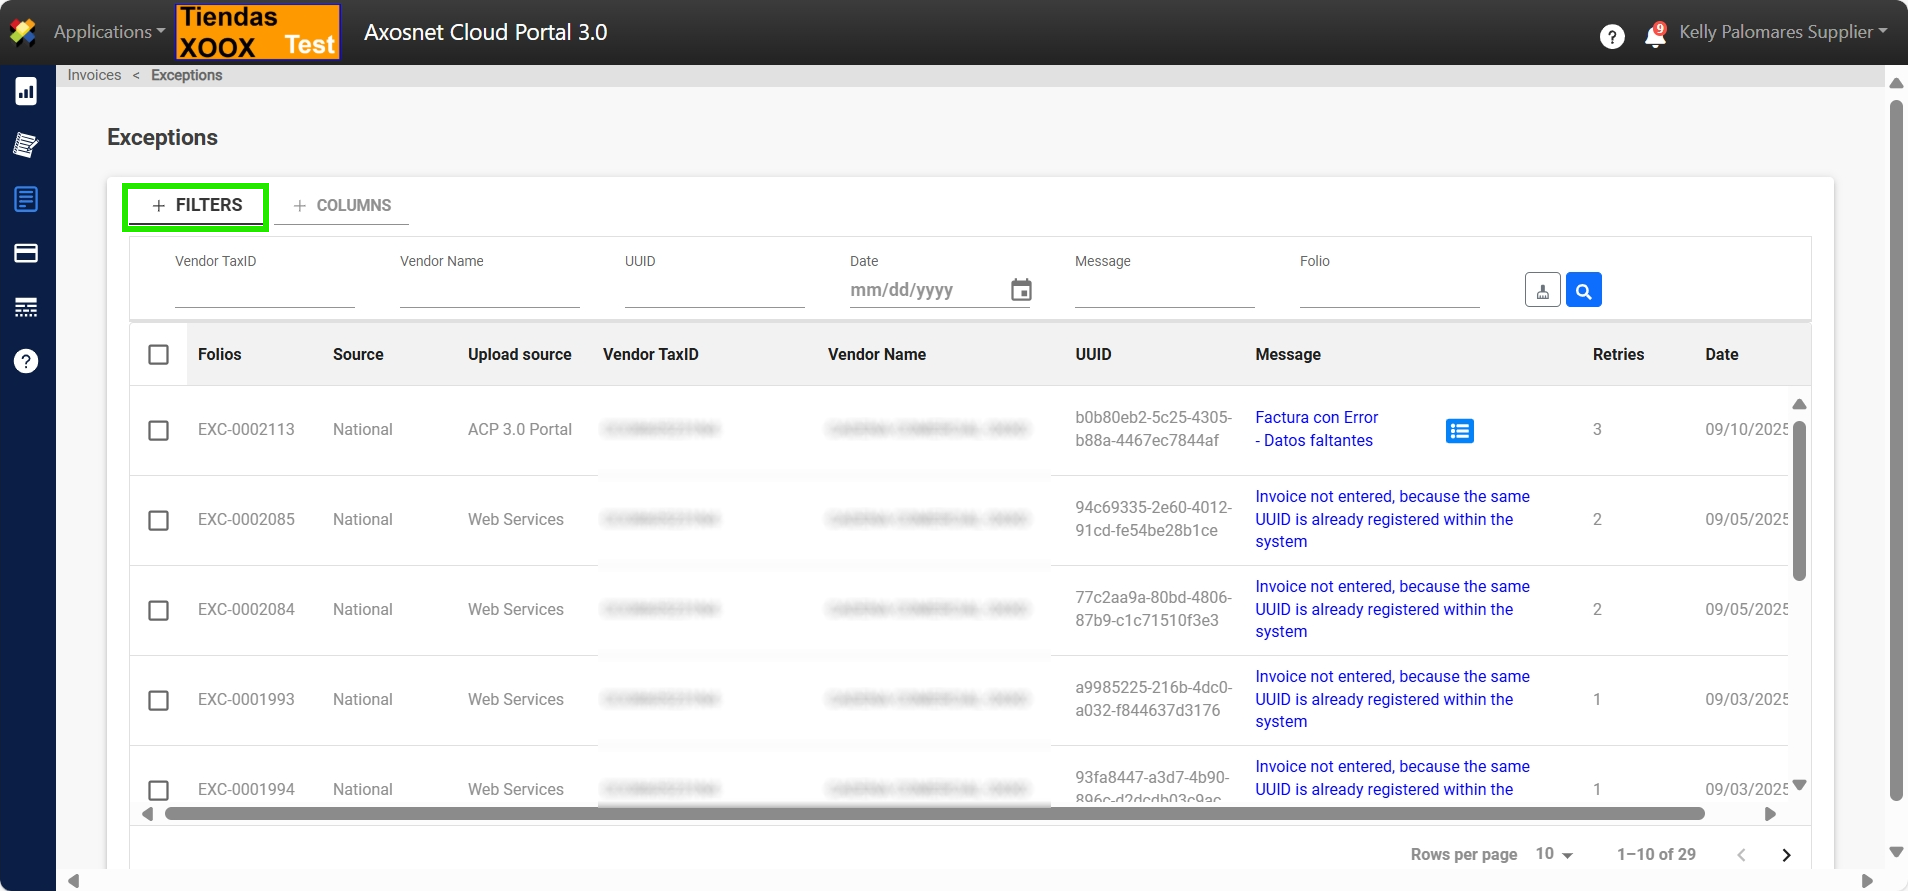The height and width of the screenshot is (891, 1908).
Task: Open the Kelly Palomares Supplier user menu
Action: [x=1782, y=32]
